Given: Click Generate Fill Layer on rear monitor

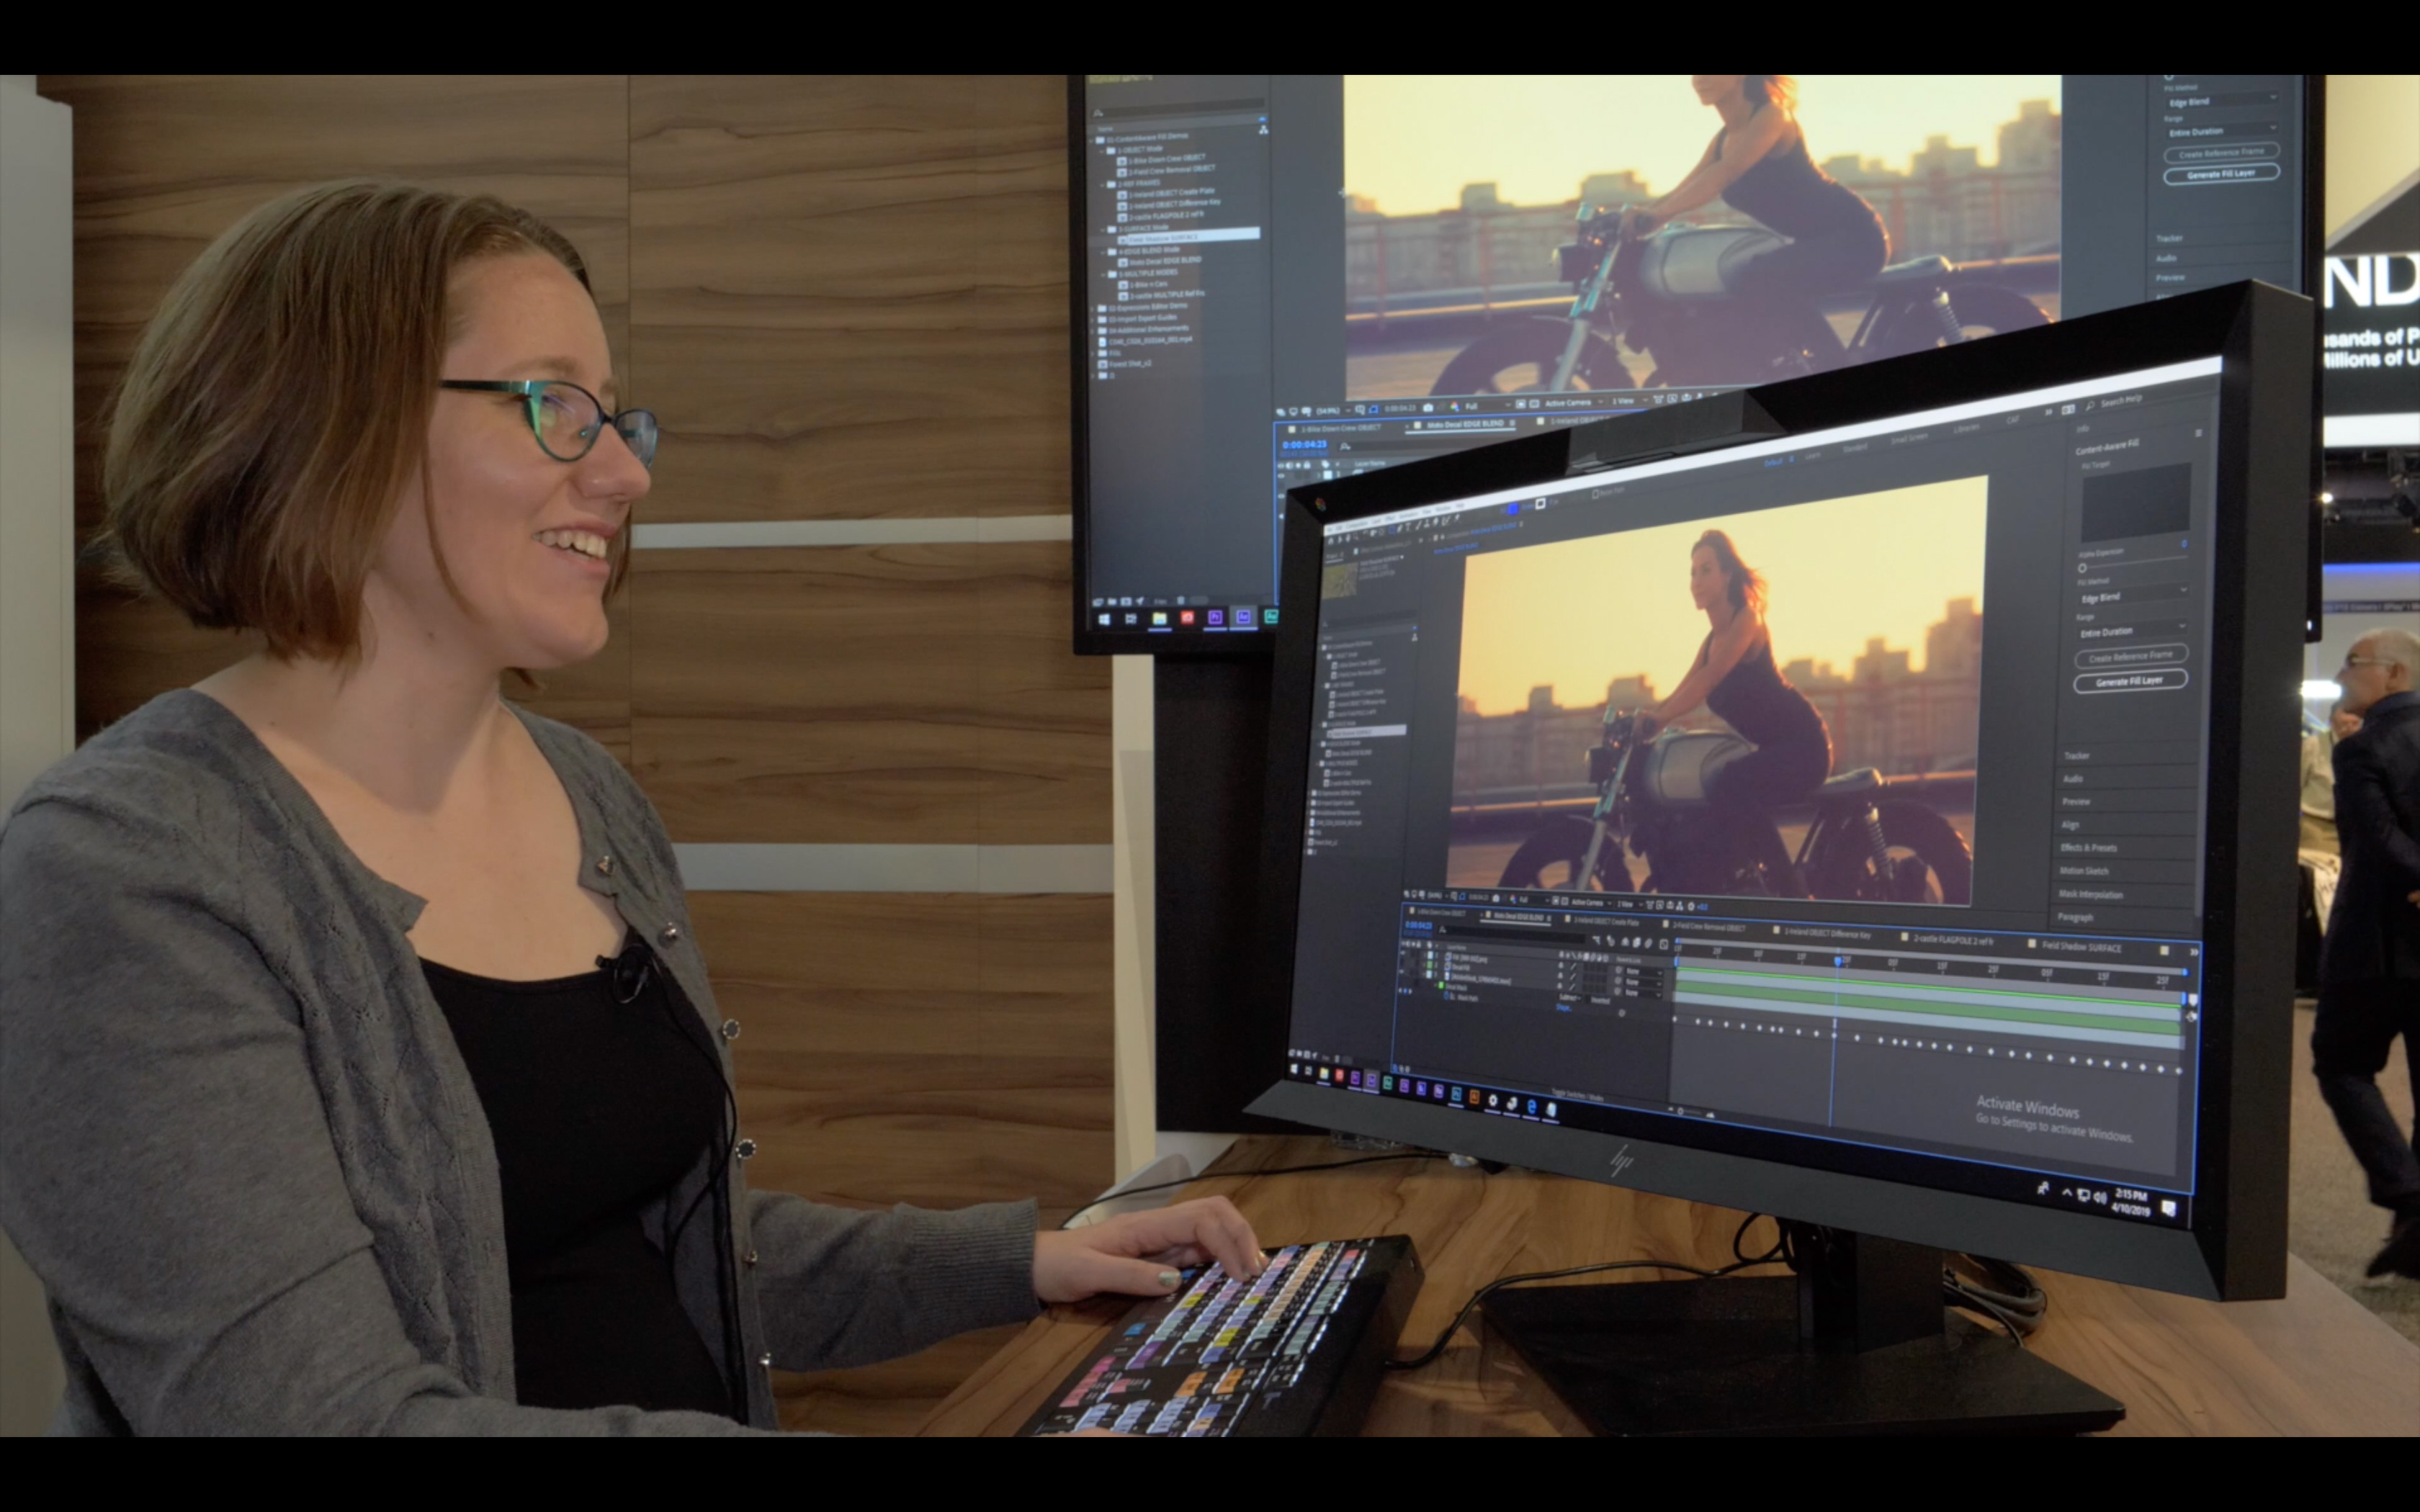Looking at the screenshot, I should click(x=2221, y=174).
